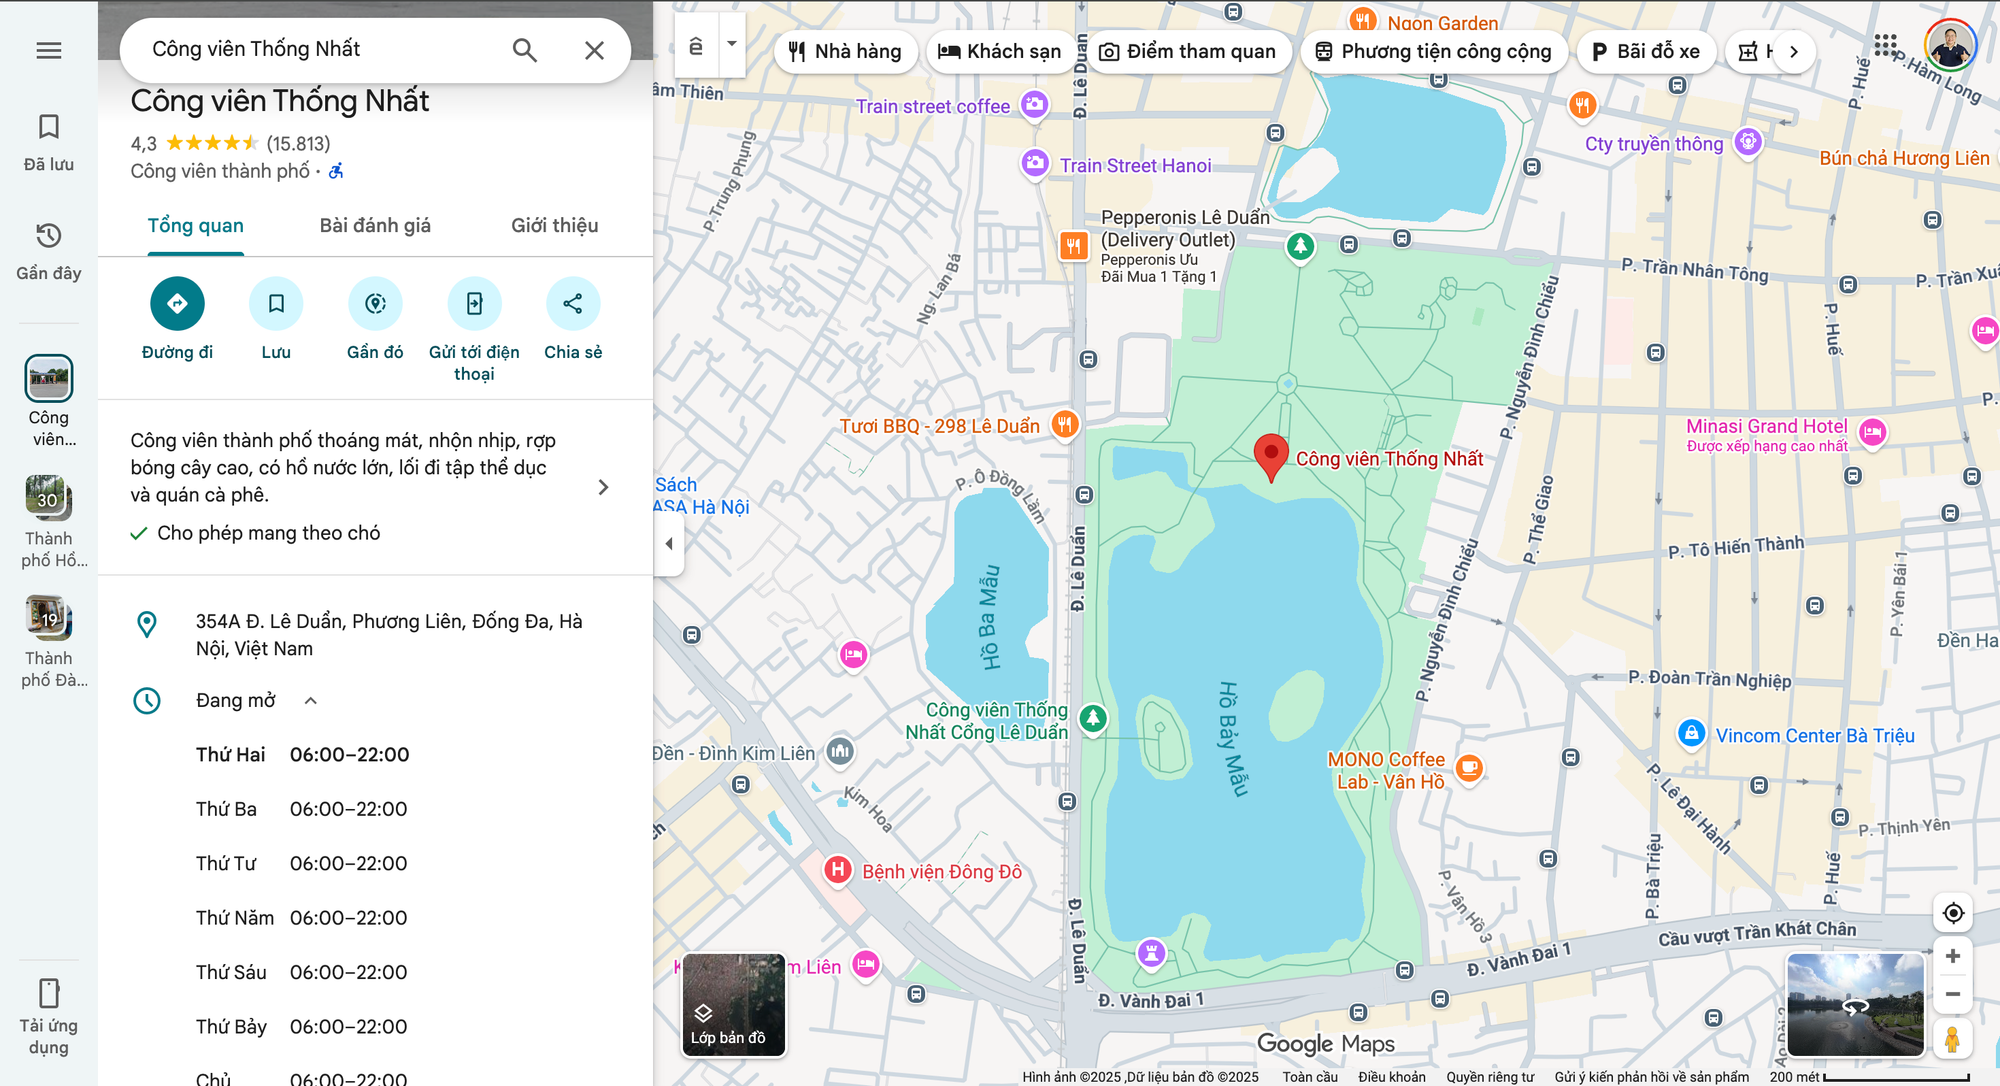Open the hamburger main menu
This screenshot has width=2000, height=1086.
coord(49,50)
